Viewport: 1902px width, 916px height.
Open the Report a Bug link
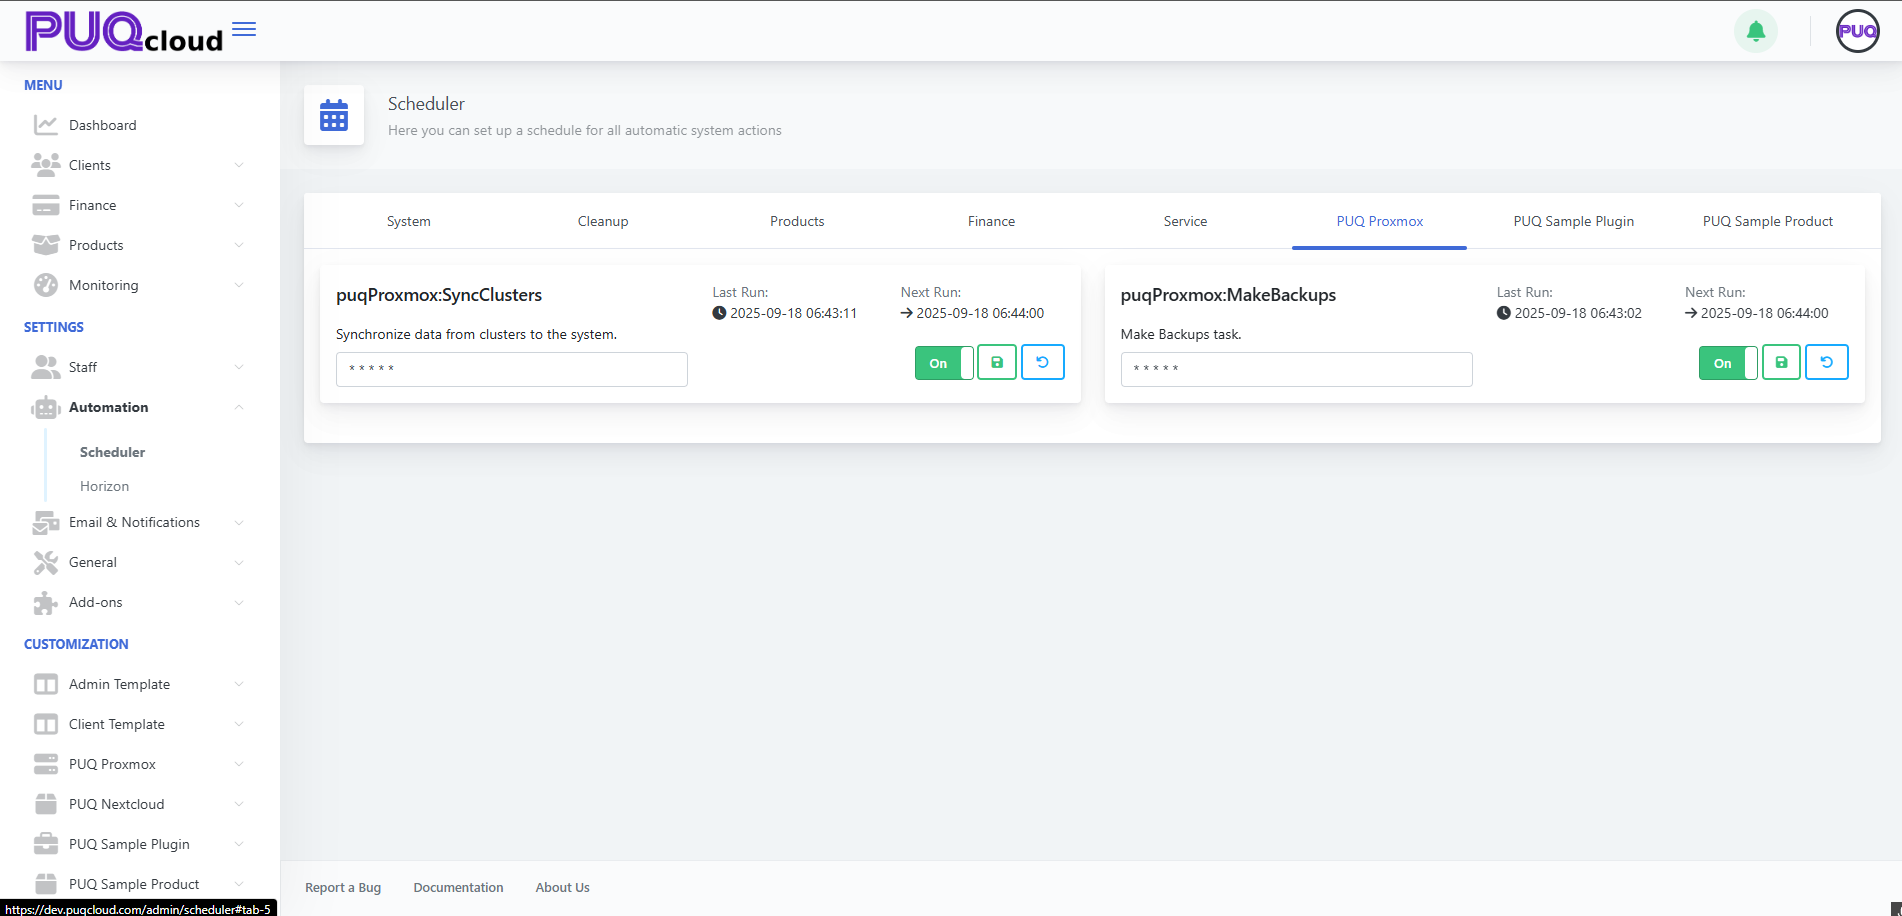(x=343, y=887)
